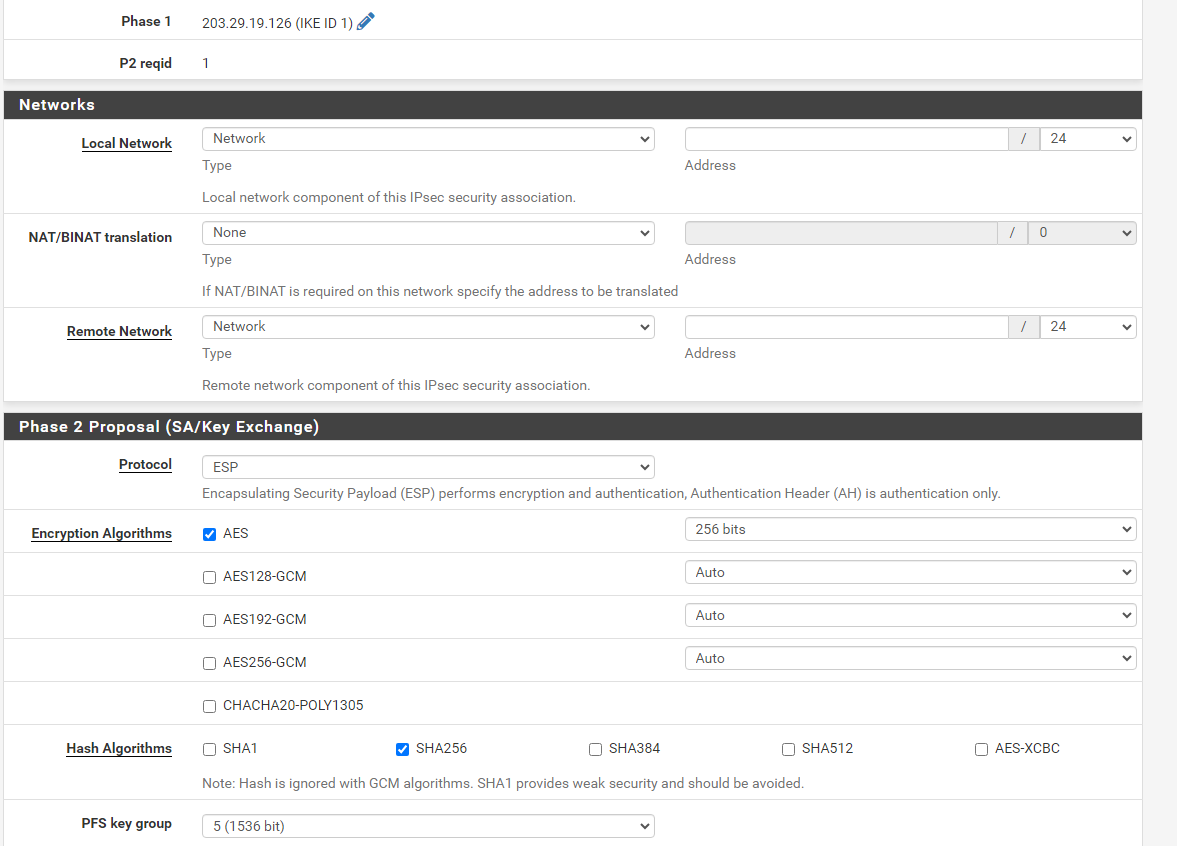Enable the CHACHA20-POLY1305 checkbox
Screen dimensions: 1177x846
(x=209, y=706)
